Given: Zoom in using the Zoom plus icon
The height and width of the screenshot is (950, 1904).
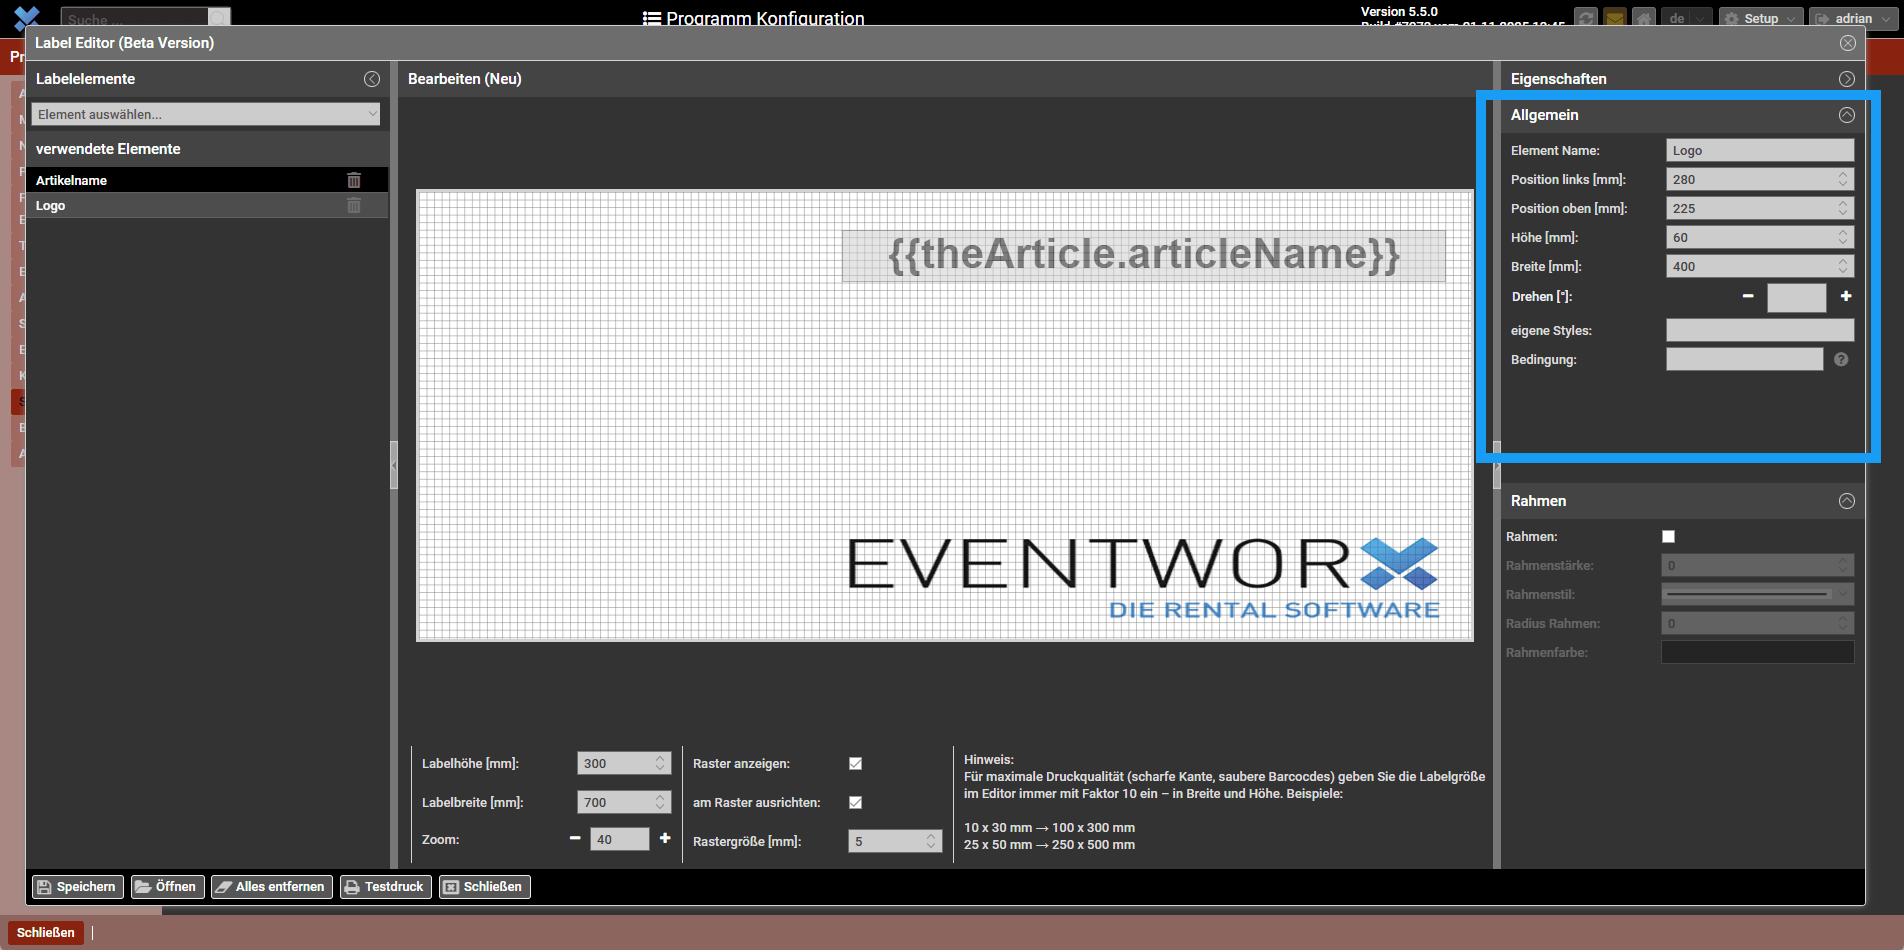Looking at the screenshot, I should click(665, 839).
